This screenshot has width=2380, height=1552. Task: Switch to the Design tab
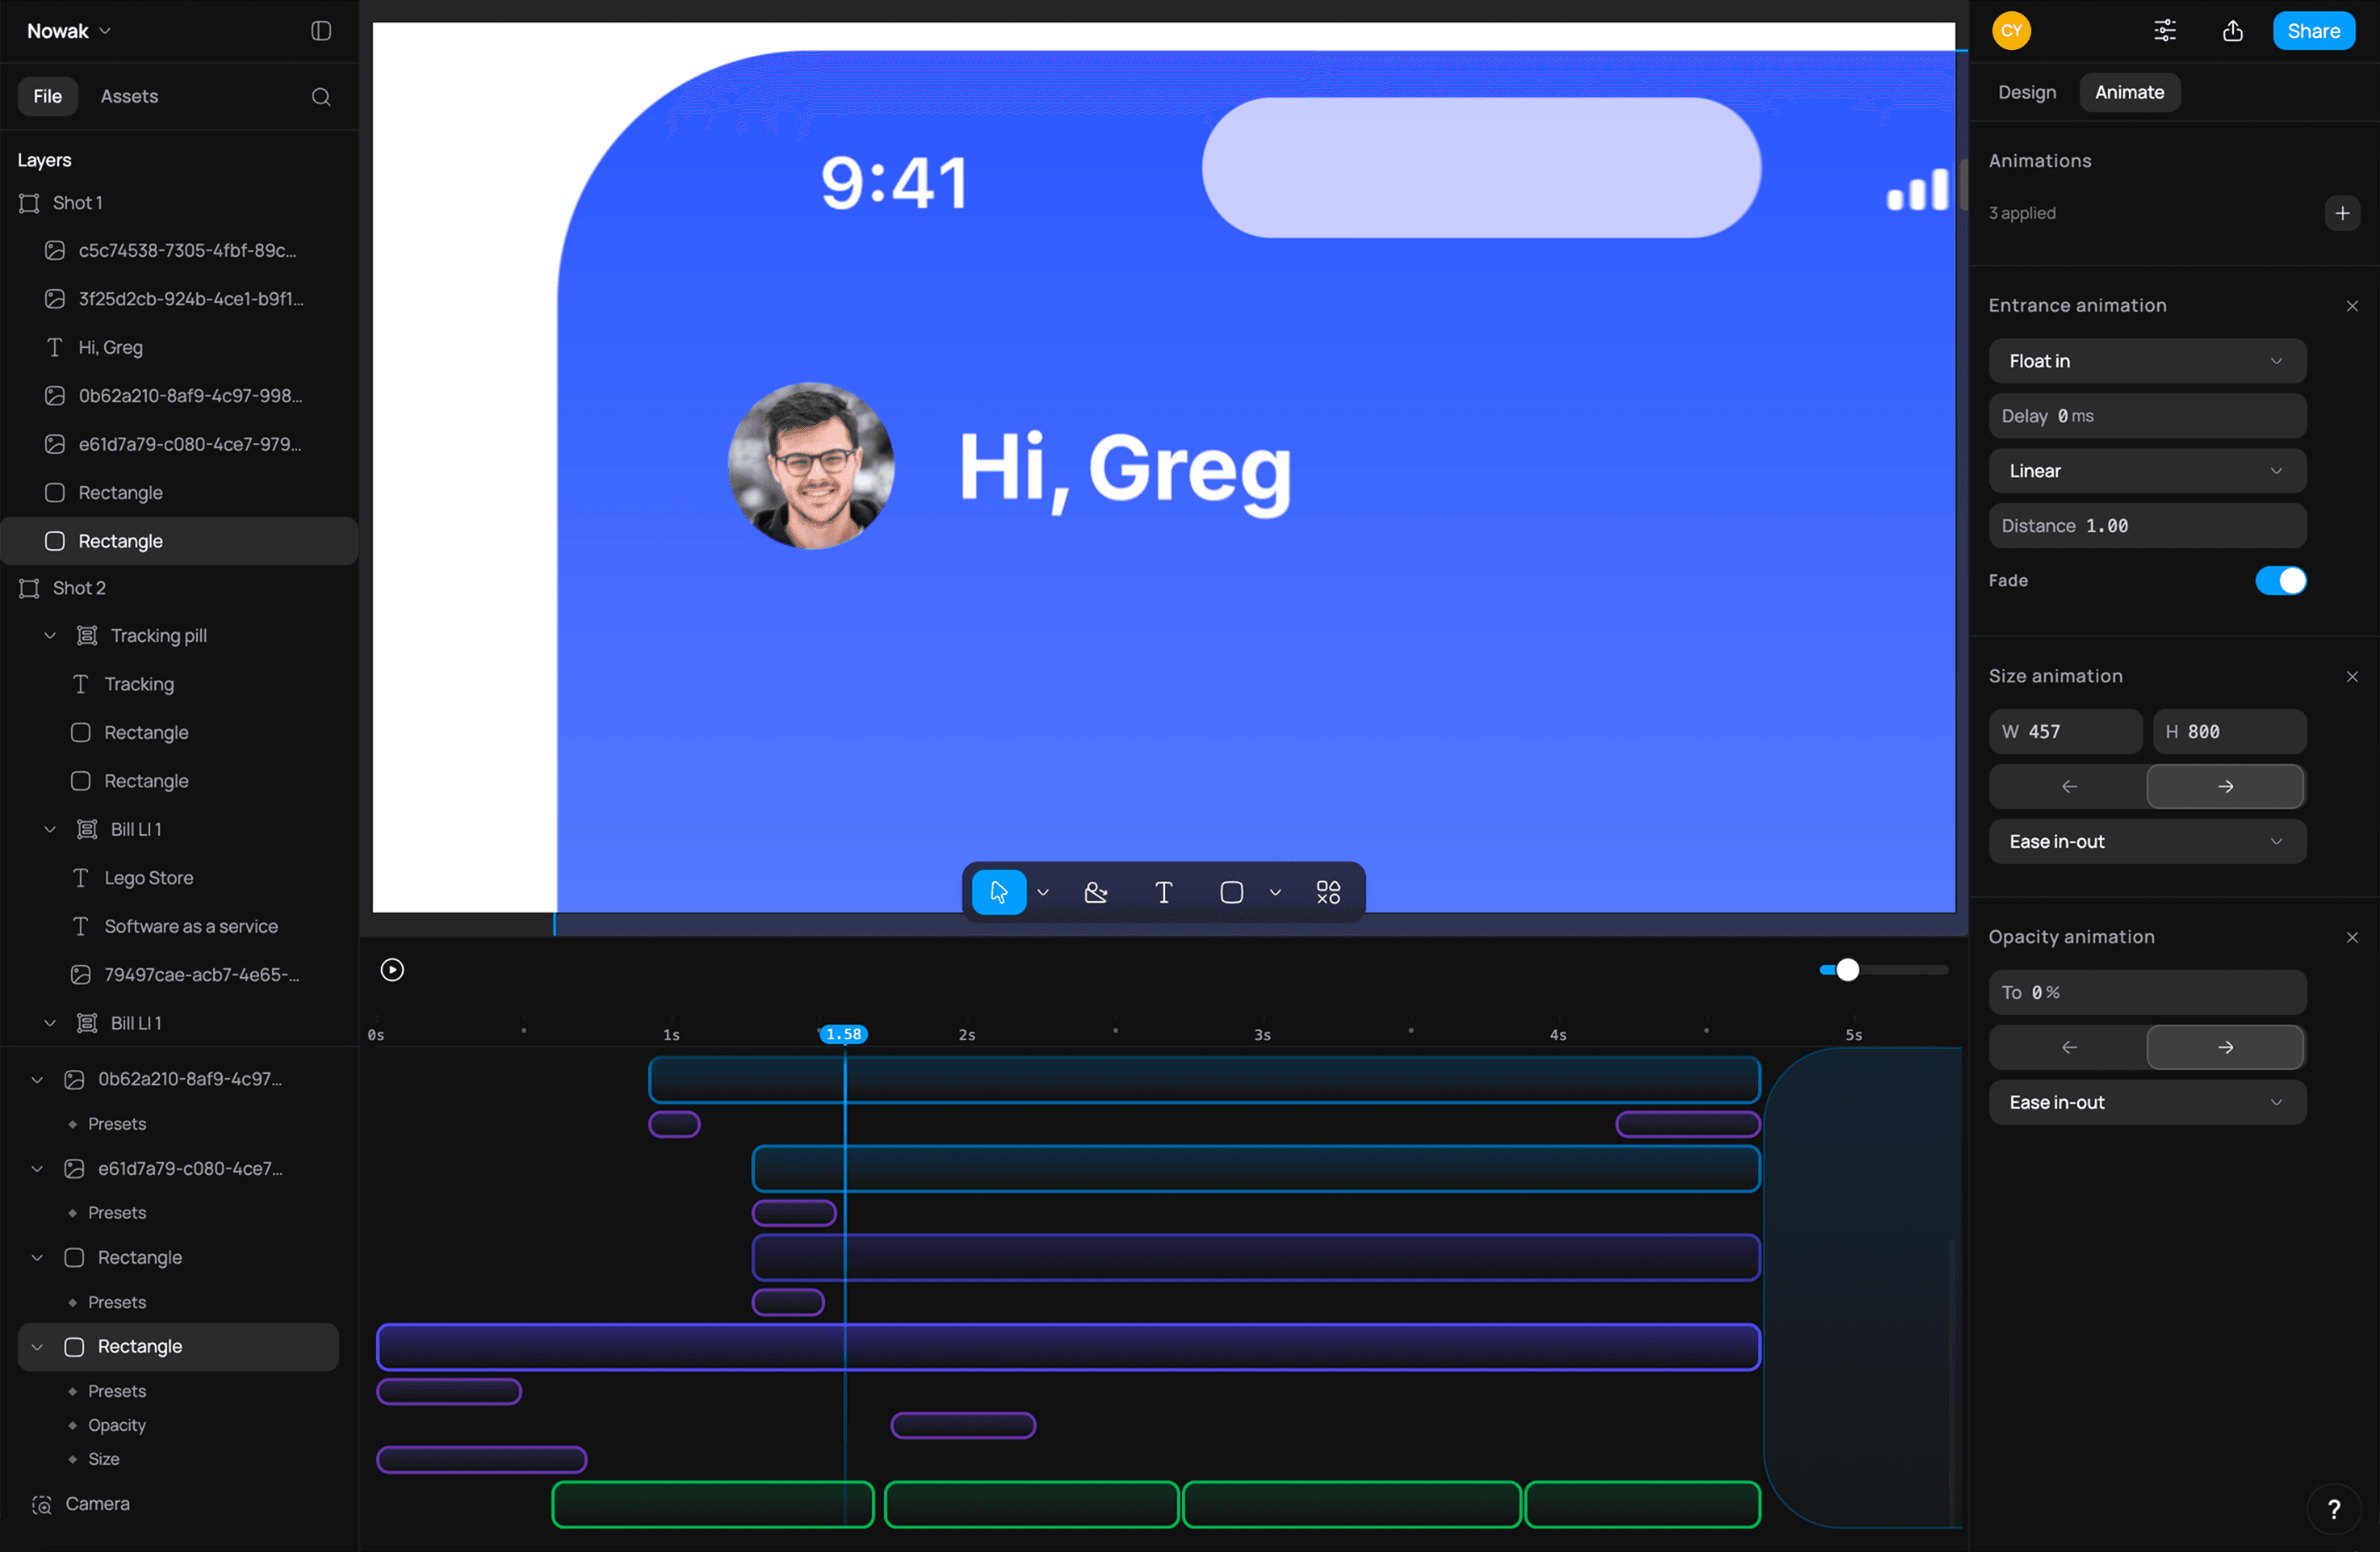pos(2026,92)
